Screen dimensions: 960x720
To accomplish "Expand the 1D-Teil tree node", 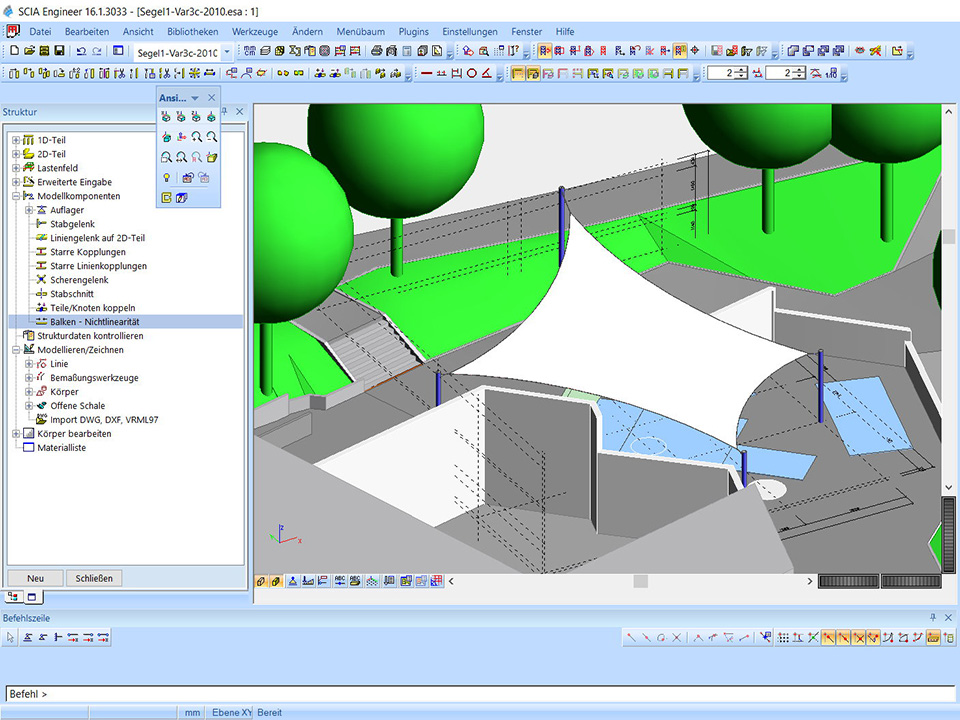I will (x=16, y=140).
